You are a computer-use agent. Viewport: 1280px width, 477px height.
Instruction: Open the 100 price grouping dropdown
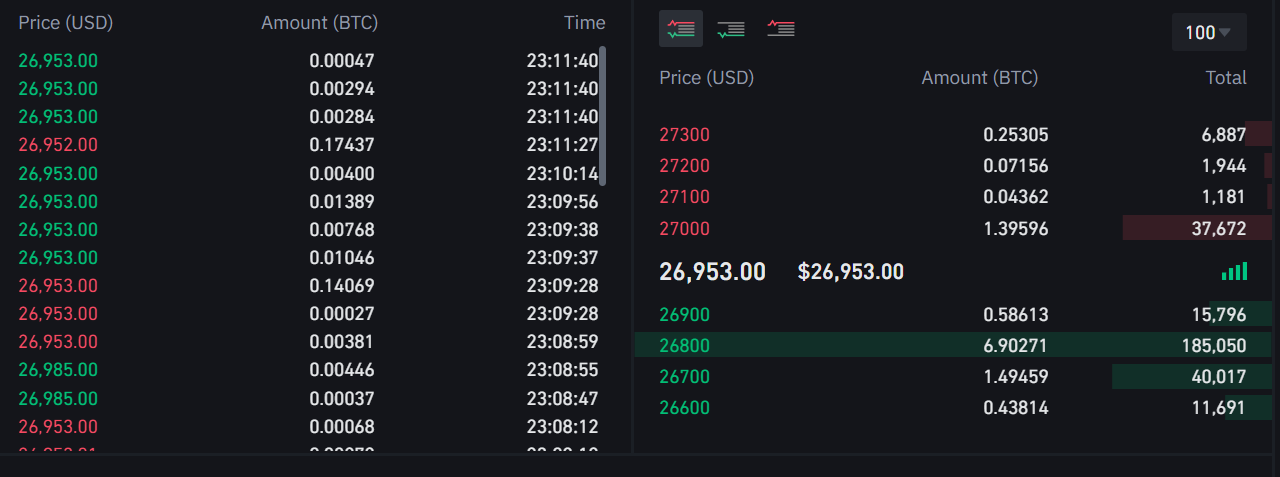click(x=1208, y=32)
